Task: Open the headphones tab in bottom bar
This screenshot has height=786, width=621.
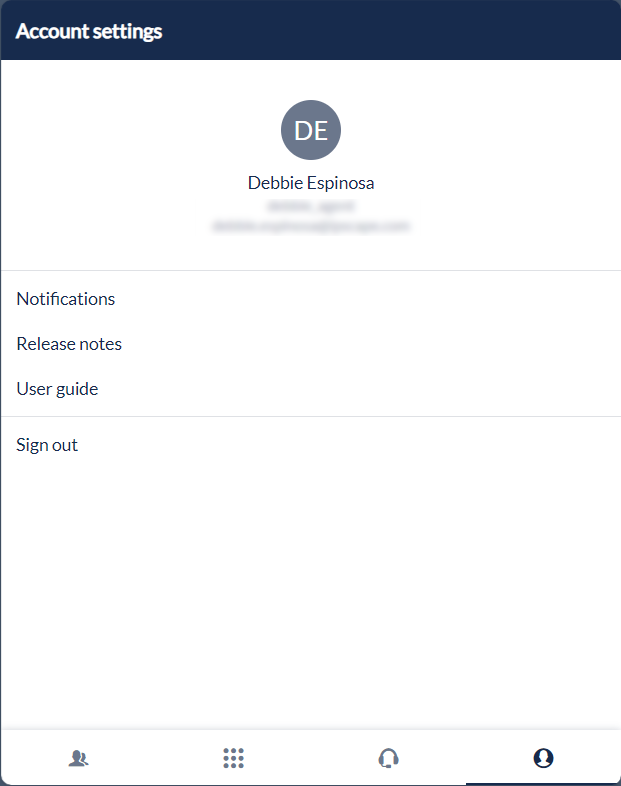Action: click(x=389, y=758)
